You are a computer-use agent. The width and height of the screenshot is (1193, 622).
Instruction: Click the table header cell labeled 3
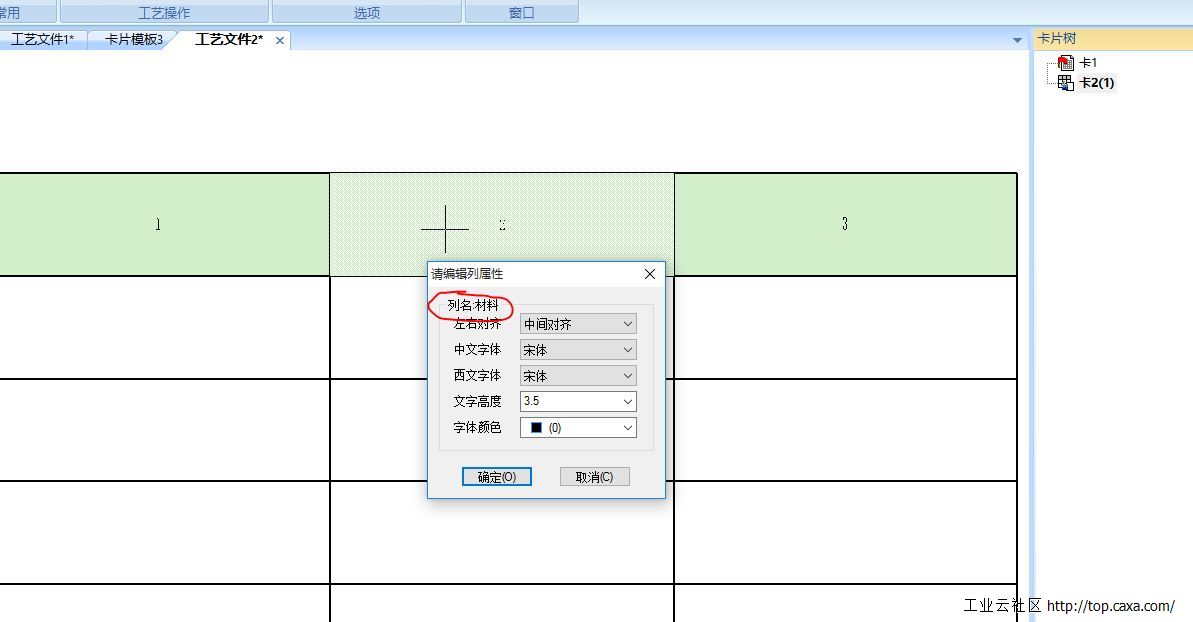pyautogui.click(x=845, y=224)
